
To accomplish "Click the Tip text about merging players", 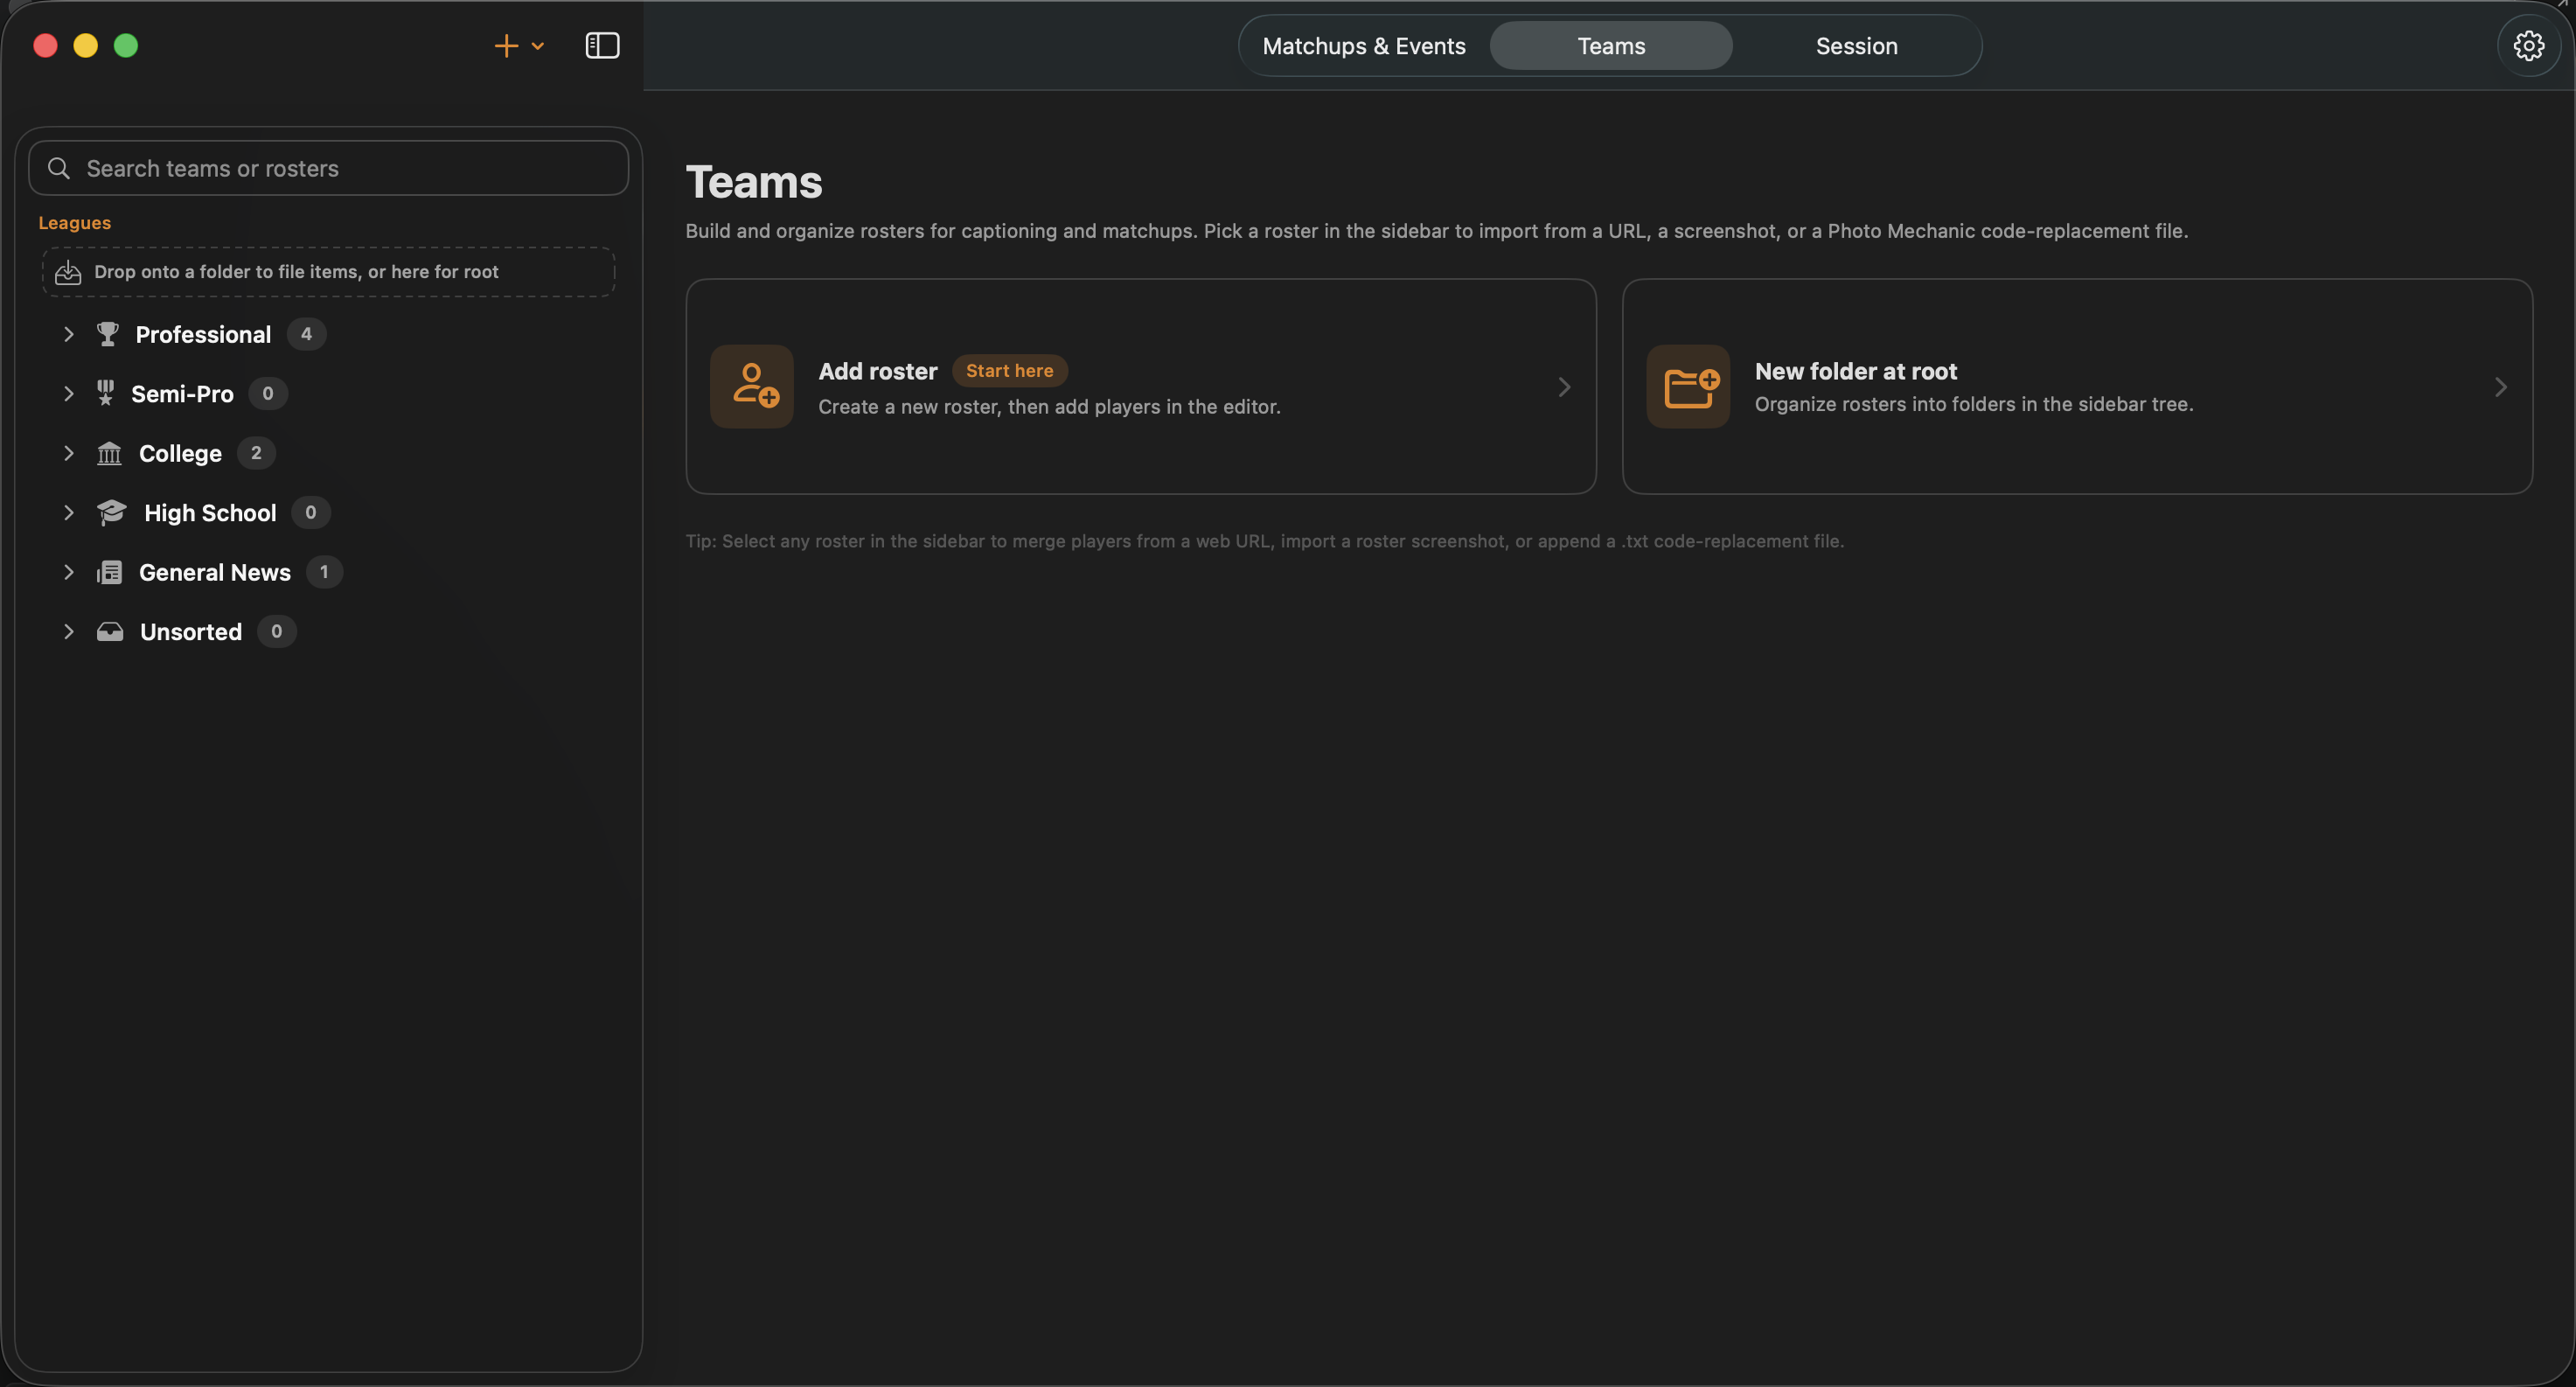I will 1264,541.
